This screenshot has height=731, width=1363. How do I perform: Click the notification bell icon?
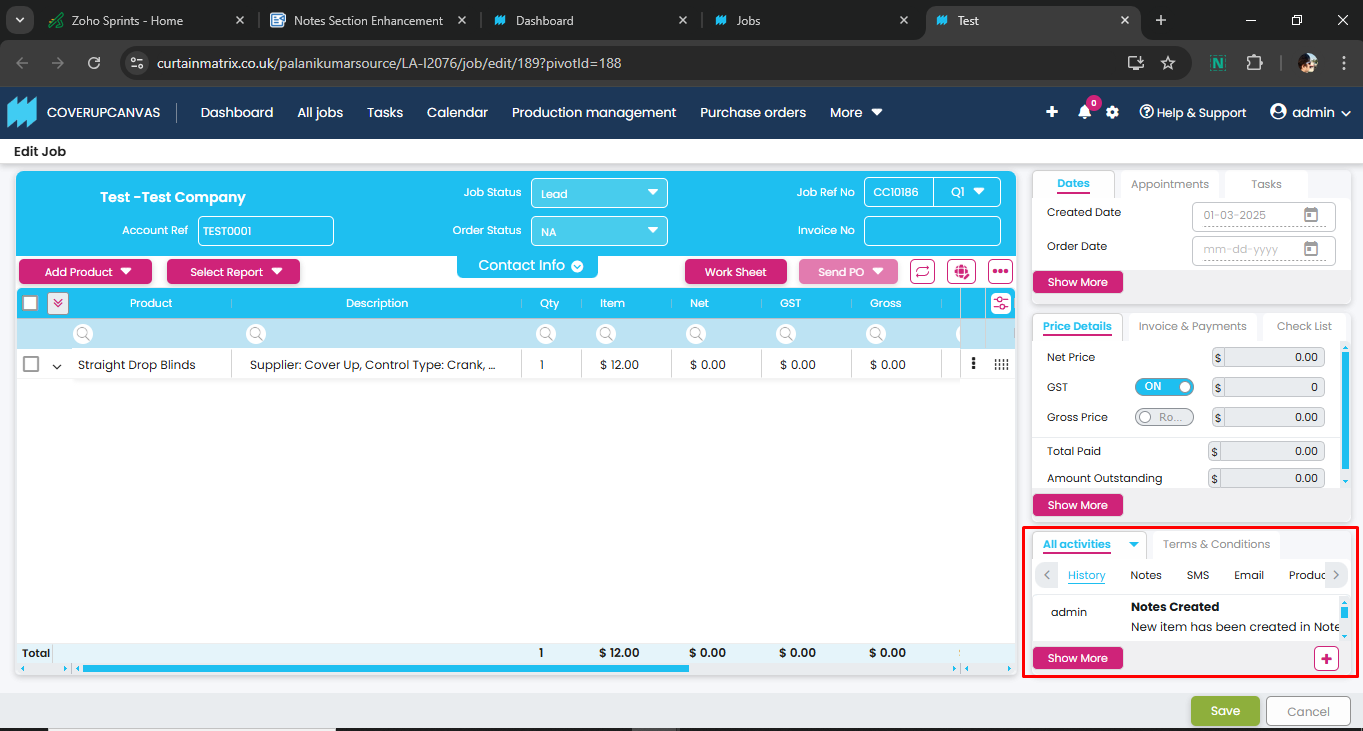(x=1084, y=113)
